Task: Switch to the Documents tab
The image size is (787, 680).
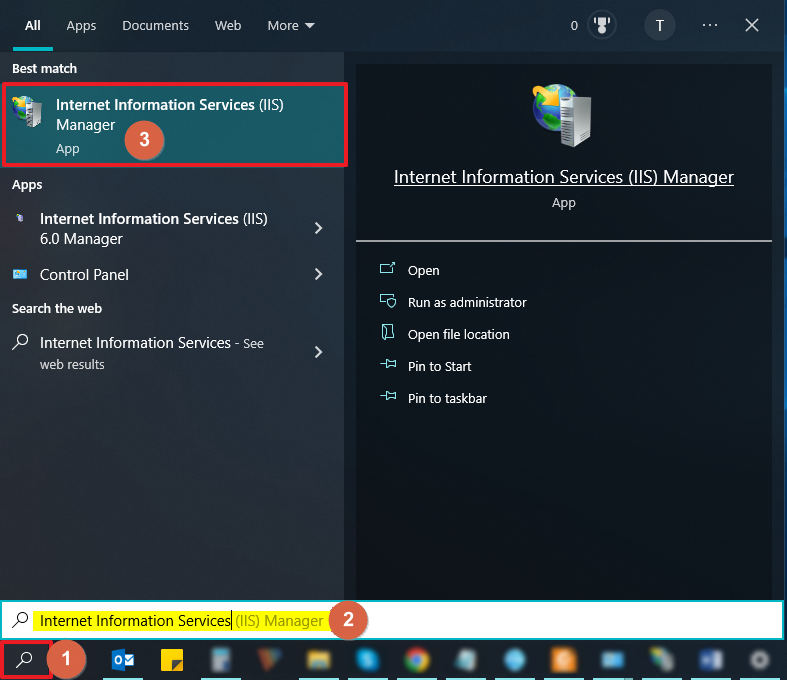Action: pyautogui.click(x=156, y=26)
